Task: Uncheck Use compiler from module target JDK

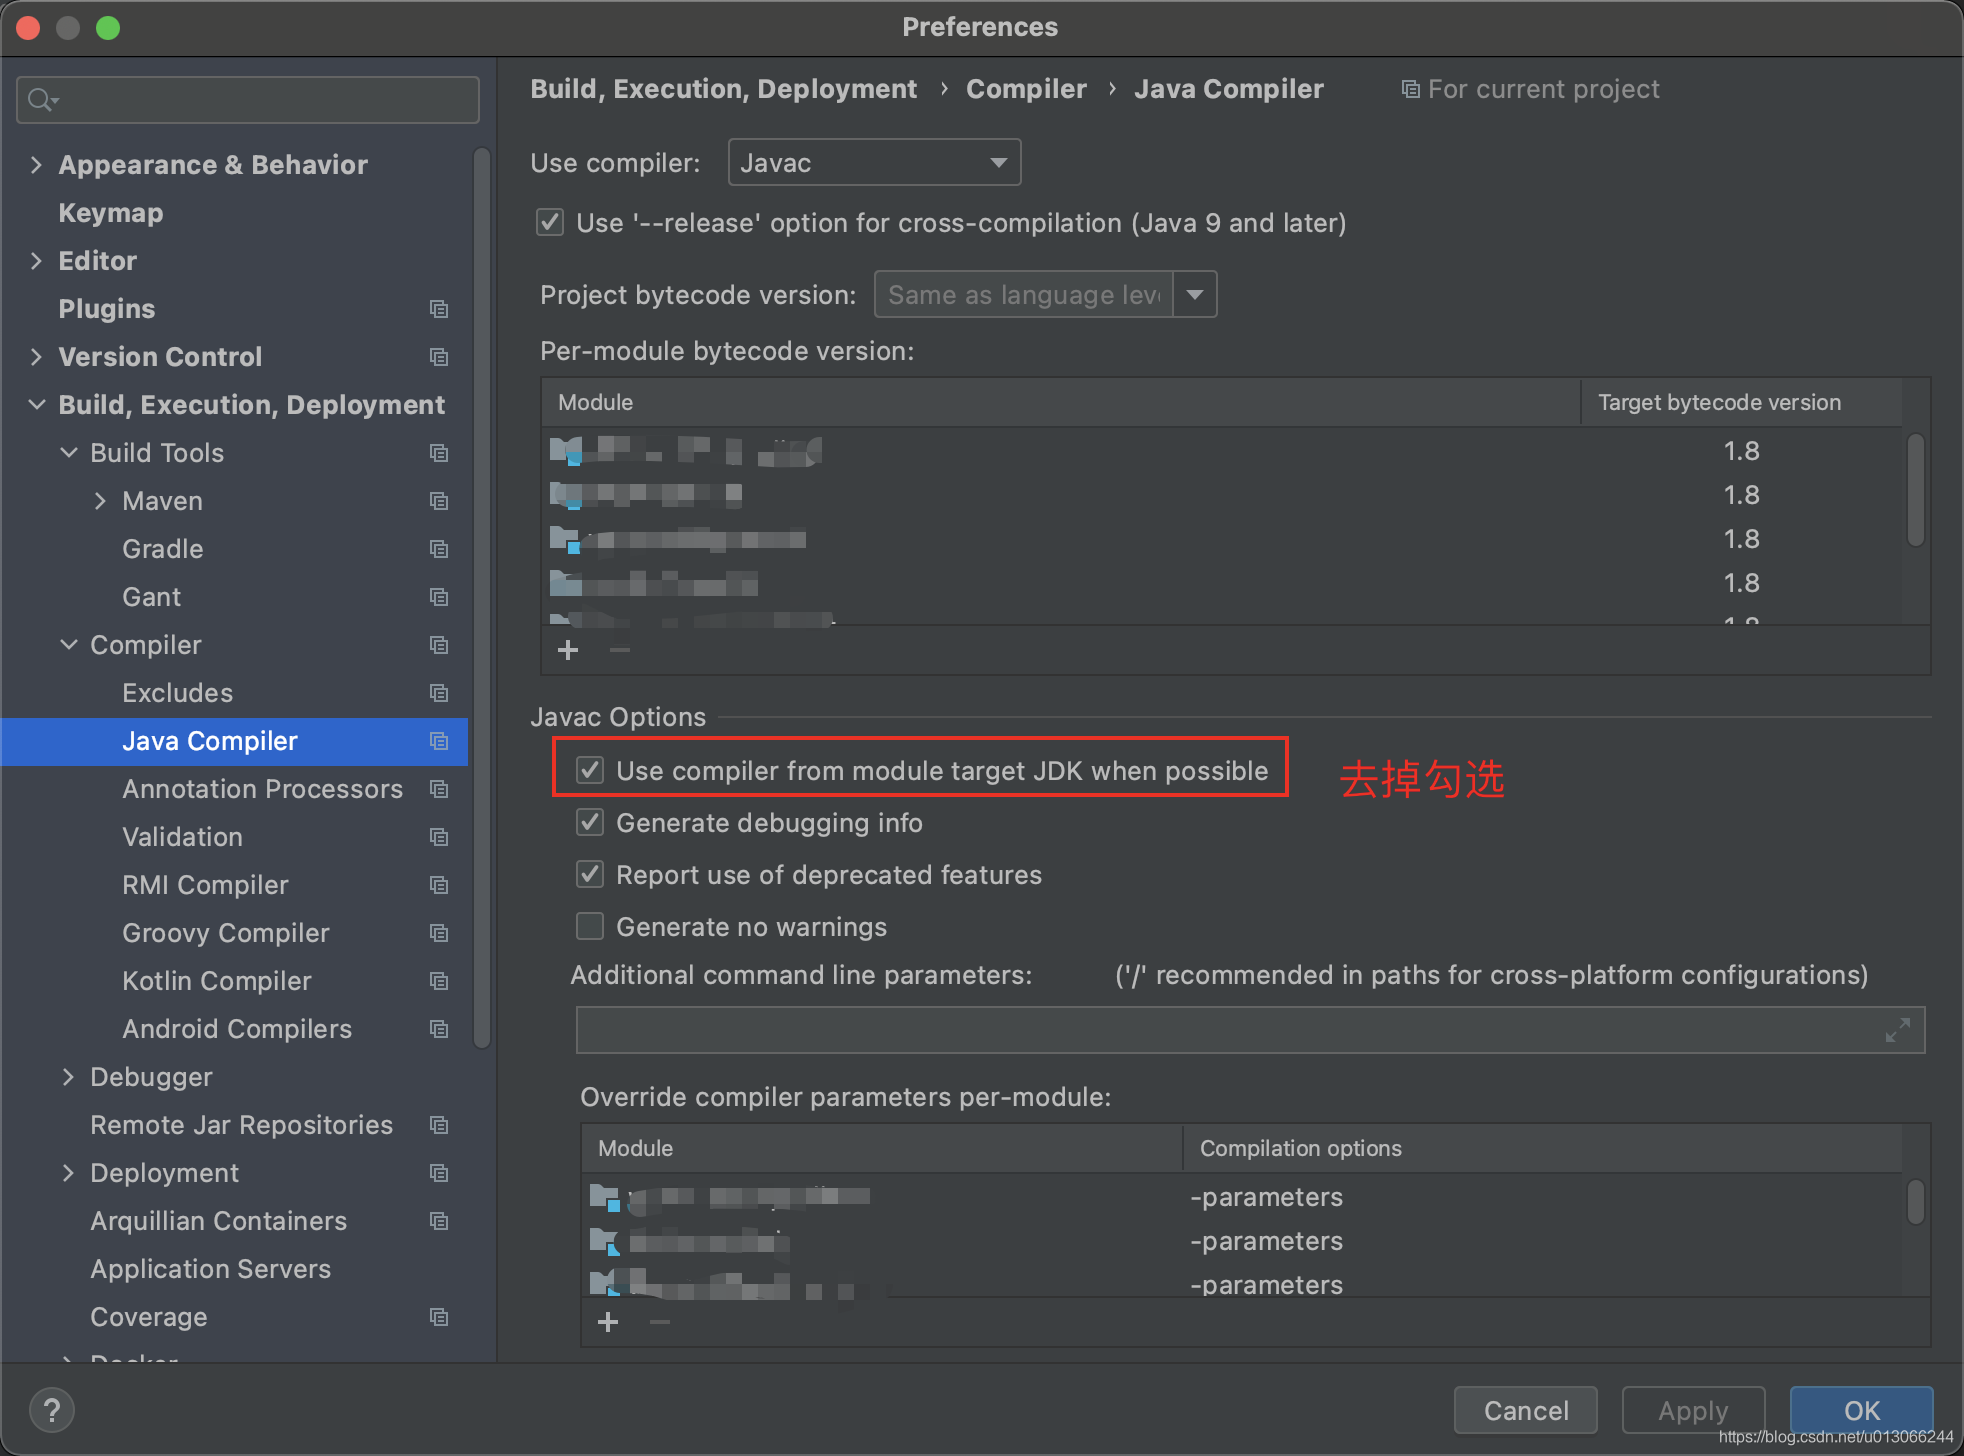Action: coord(590,770)
